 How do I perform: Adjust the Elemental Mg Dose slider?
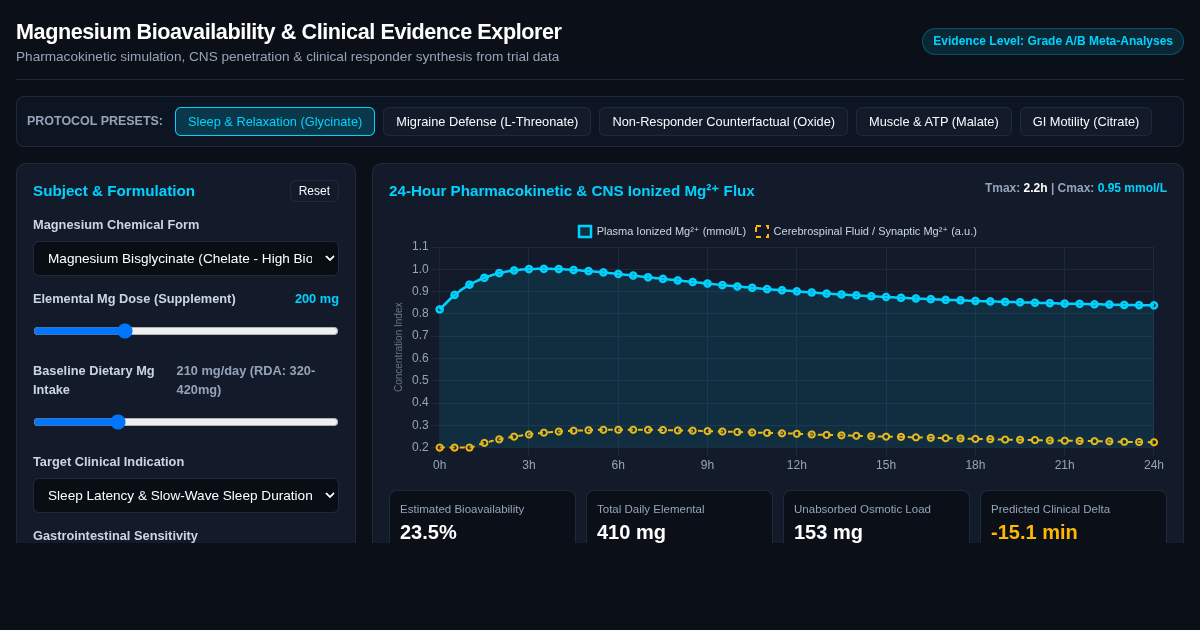coord(186,331)
